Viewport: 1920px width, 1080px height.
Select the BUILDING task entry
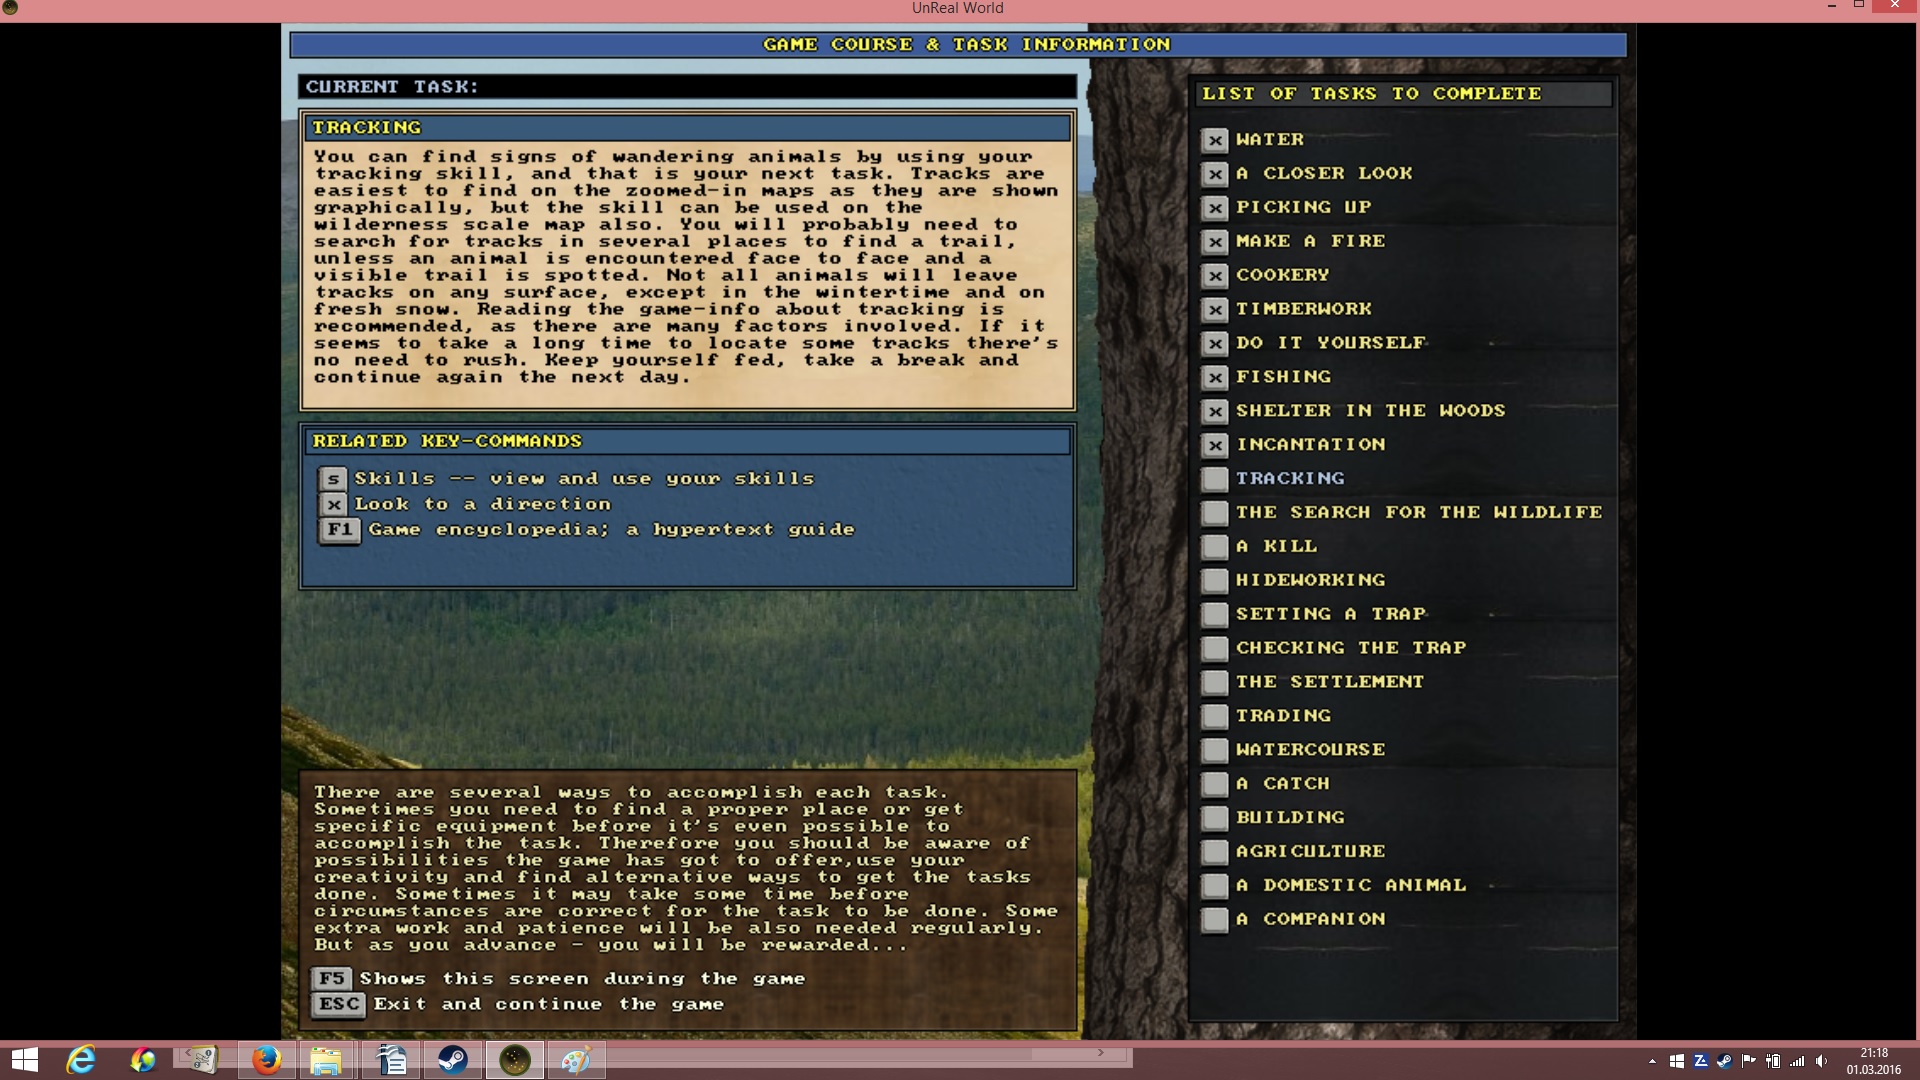(x=1290, y=818)
